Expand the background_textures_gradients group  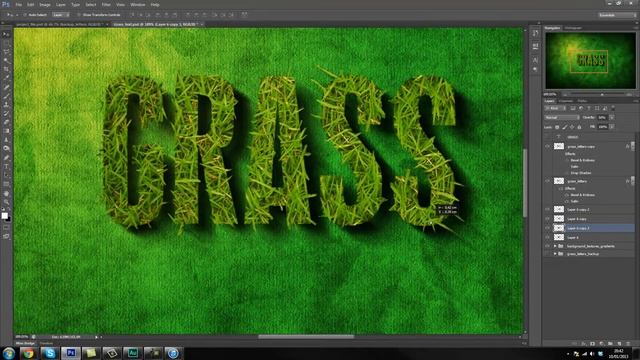coord(555,246)
